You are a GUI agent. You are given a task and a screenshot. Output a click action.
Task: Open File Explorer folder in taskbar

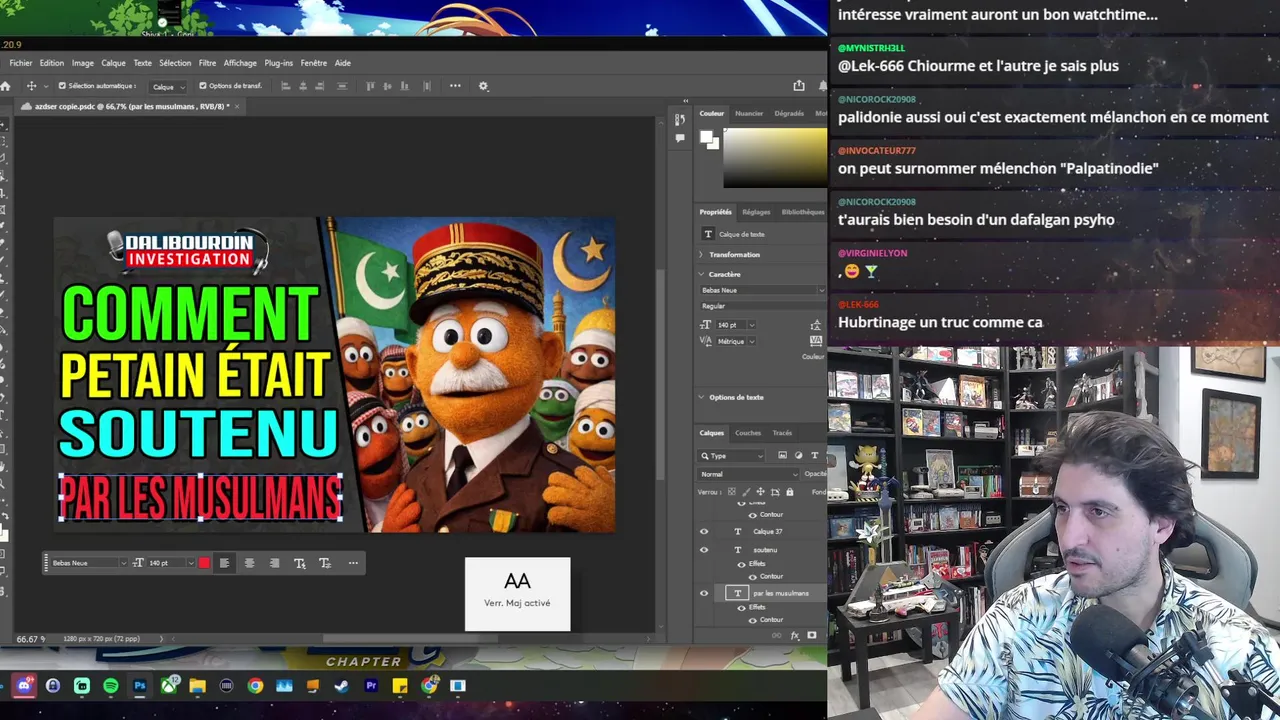[x=197, y=686]
